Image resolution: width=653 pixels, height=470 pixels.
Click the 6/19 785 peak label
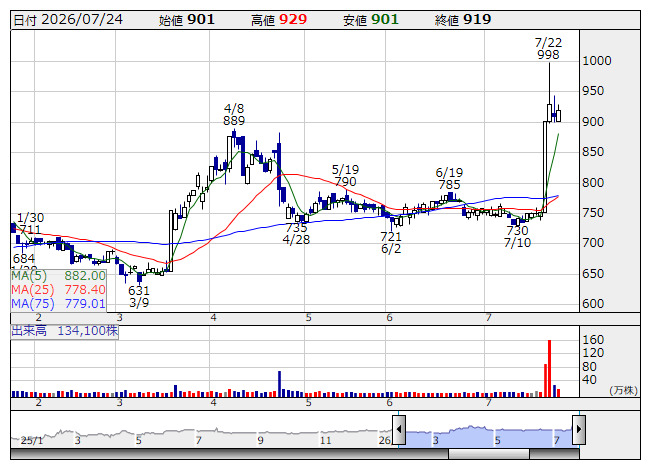click(449, 179)
